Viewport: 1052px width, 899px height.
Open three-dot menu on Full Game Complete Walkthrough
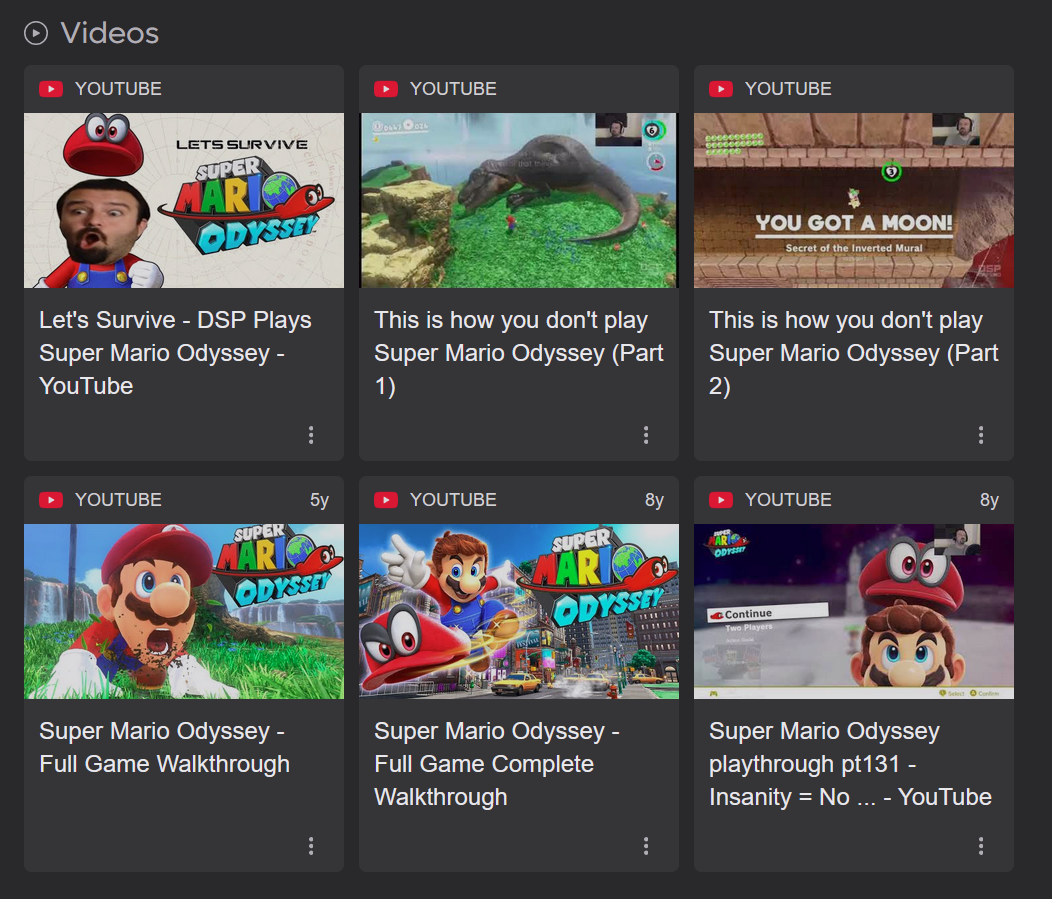point(646,846)
